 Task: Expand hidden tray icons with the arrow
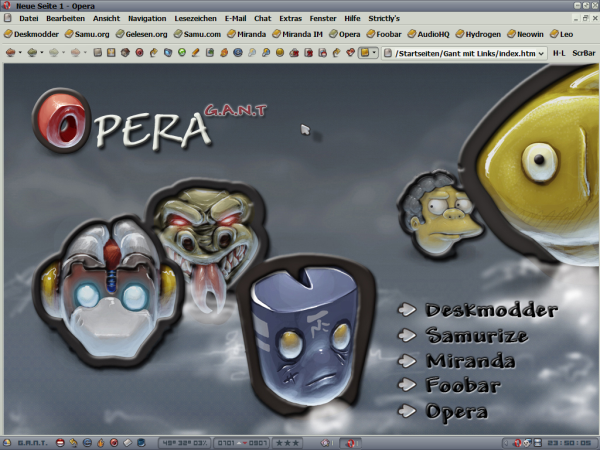click(x=506, y=443)
